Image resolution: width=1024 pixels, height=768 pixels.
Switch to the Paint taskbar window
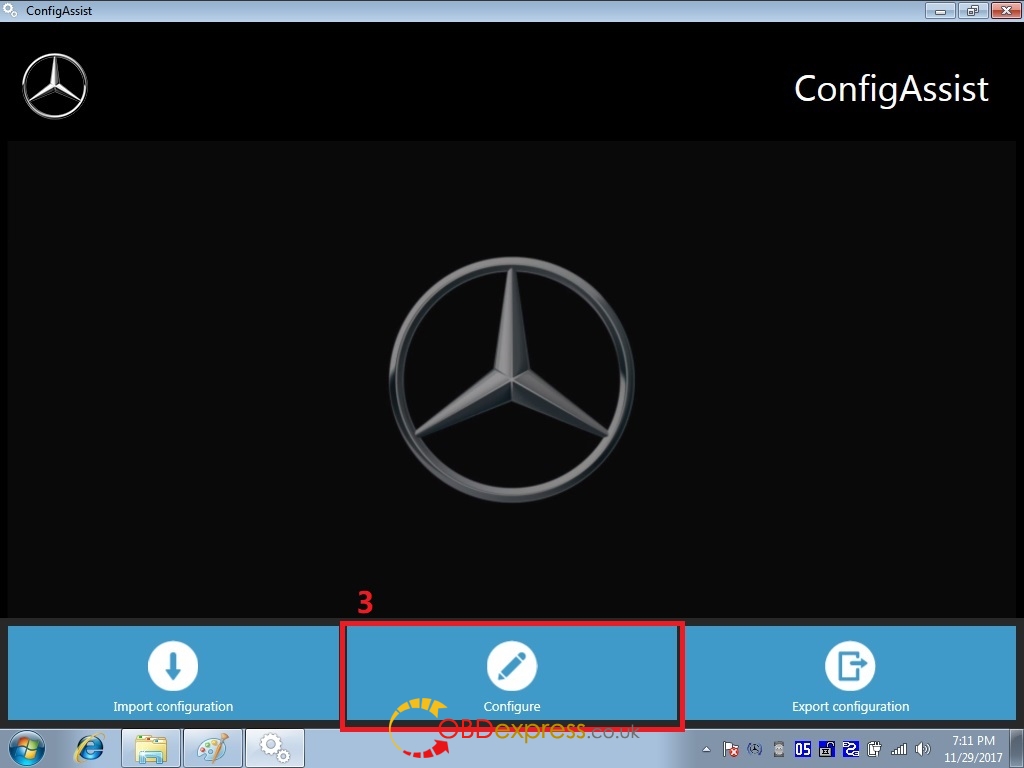click(212, 748)
